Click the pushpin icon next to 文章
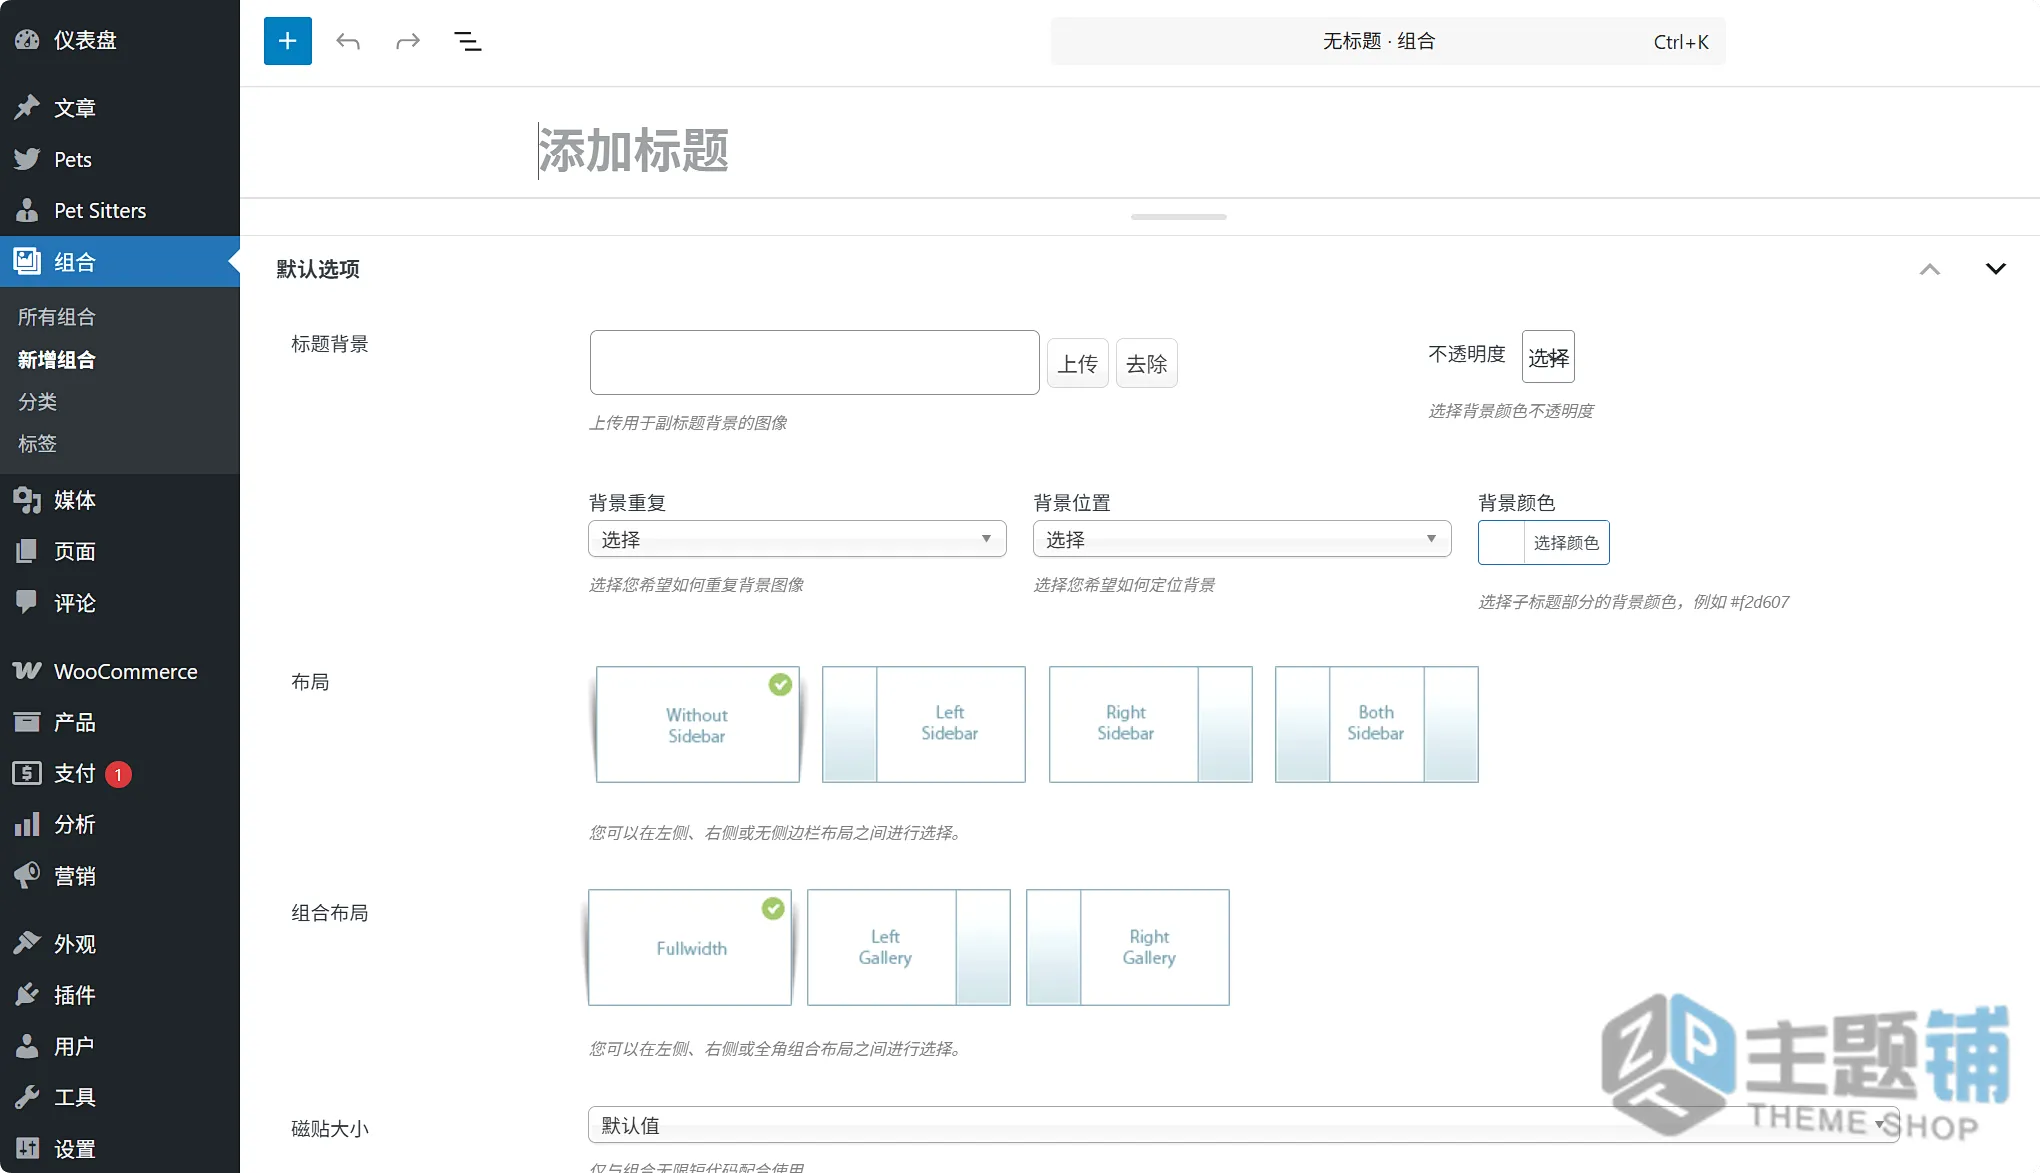 tap(27, 108)
